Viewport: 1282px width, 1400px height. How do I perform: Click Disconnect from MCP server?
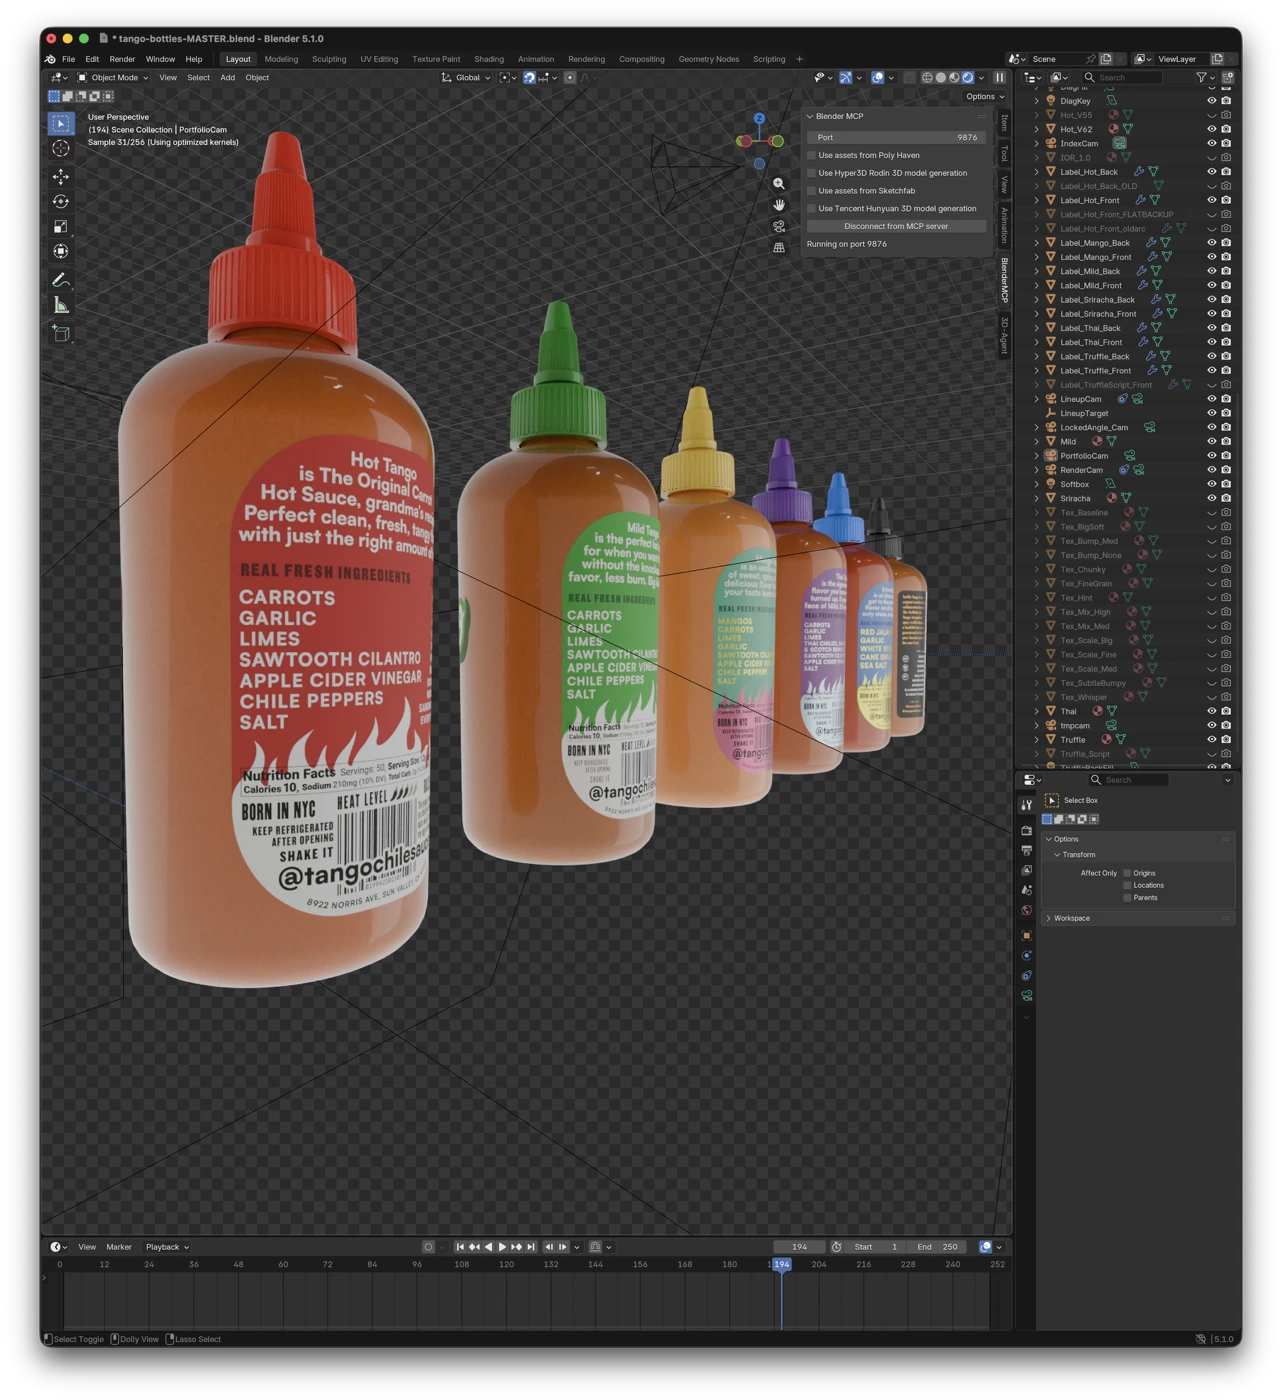point(896,226)
